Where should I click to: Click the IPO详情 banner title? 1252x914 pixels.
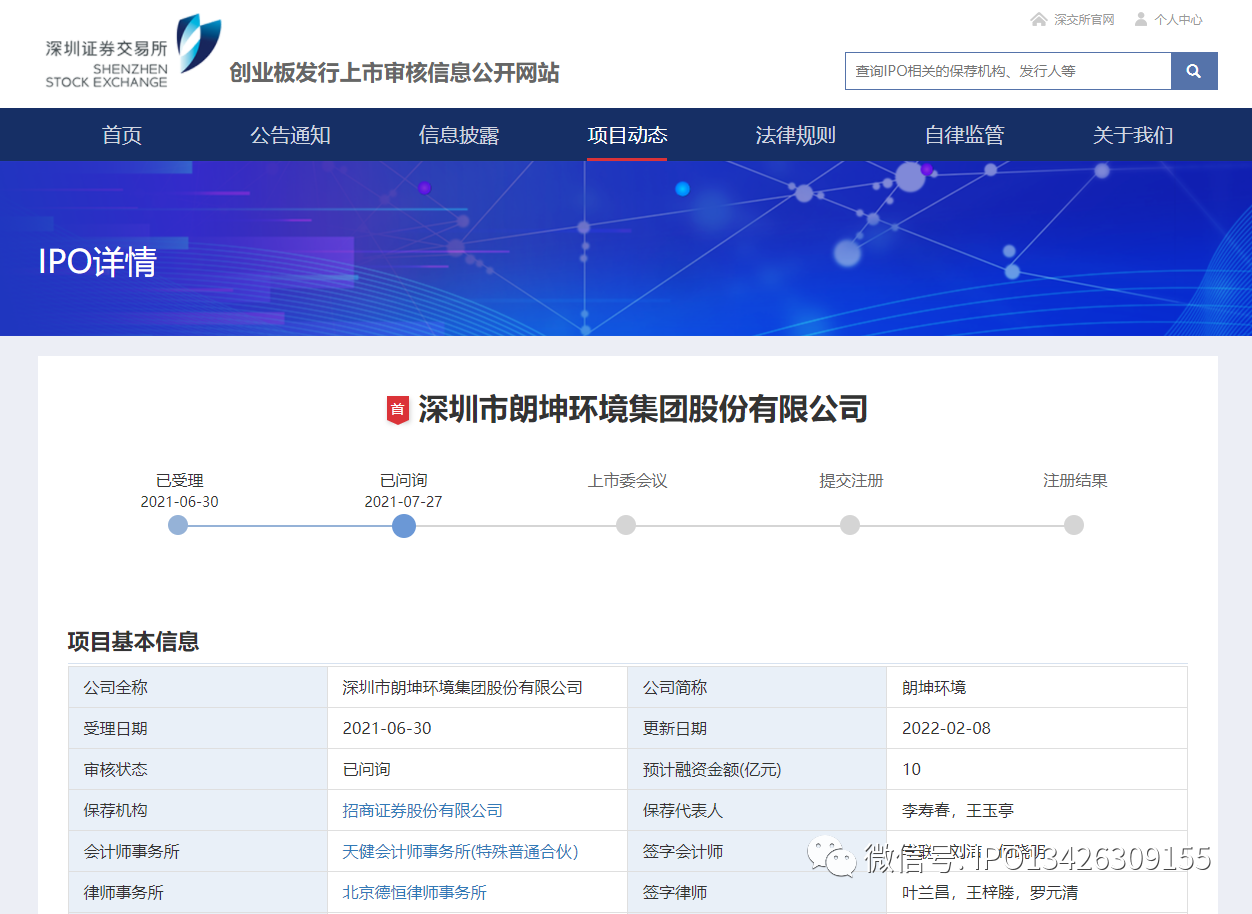[98, 262]
